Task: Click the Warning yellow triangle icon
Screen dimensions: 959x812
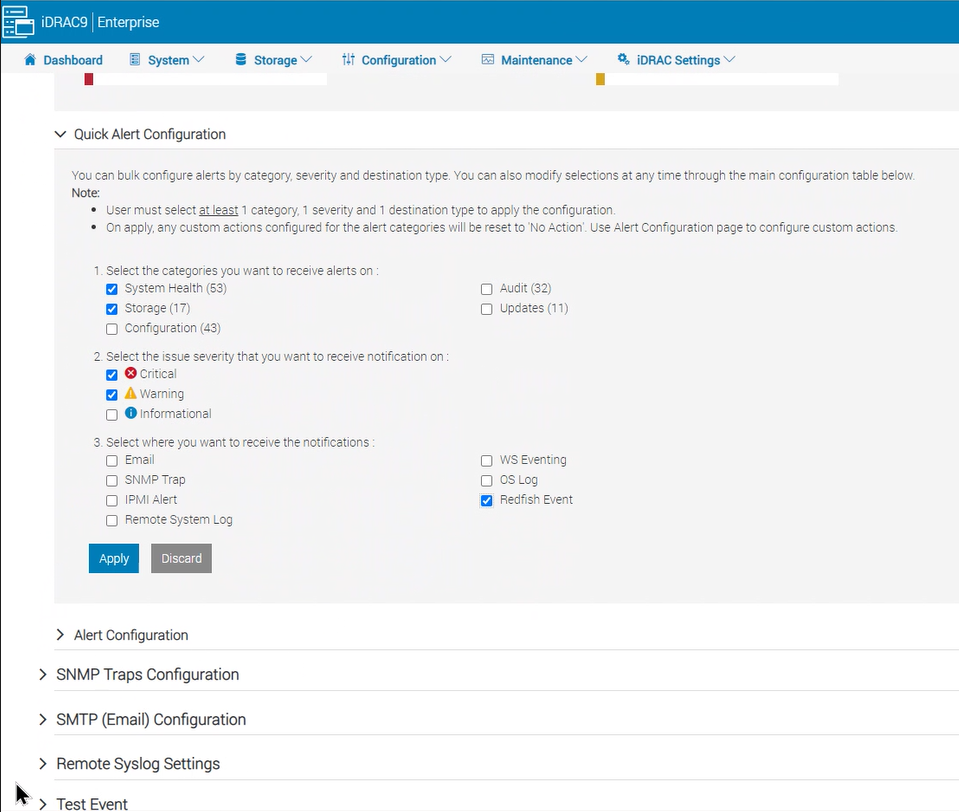Action: click(129, 394)
